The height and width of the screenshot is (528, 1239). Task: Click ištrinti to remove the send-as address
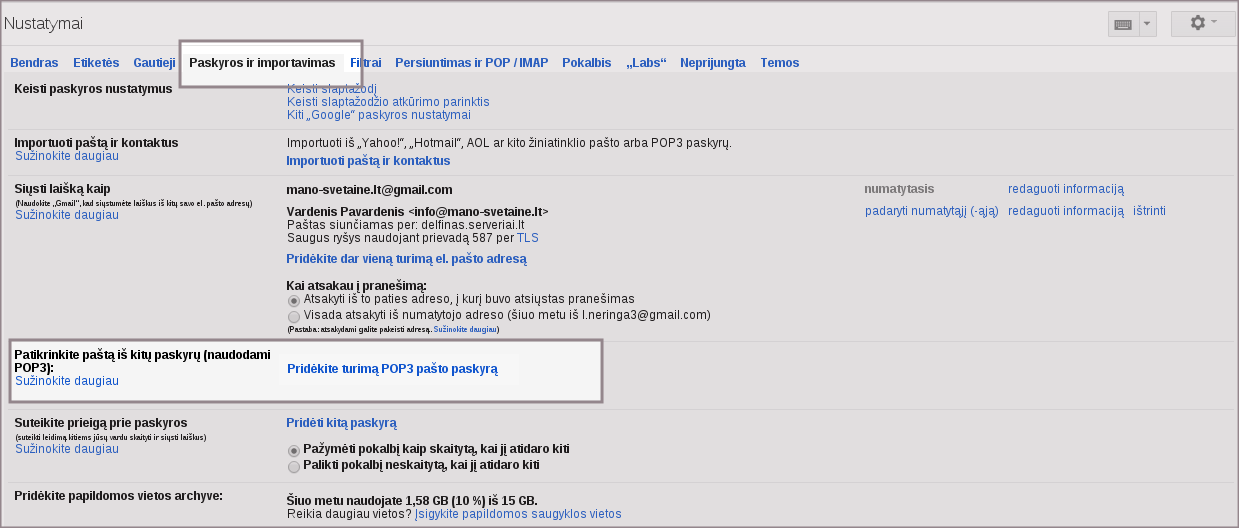pyautogui.click(x=1149, y=211)
